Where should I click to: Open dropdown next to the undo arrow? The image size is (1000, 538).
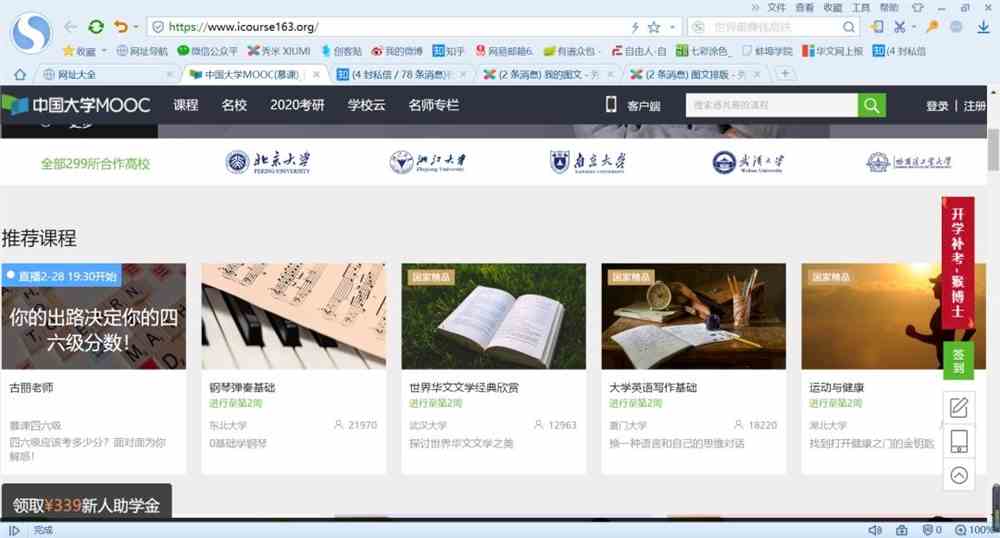pos(135,27)
